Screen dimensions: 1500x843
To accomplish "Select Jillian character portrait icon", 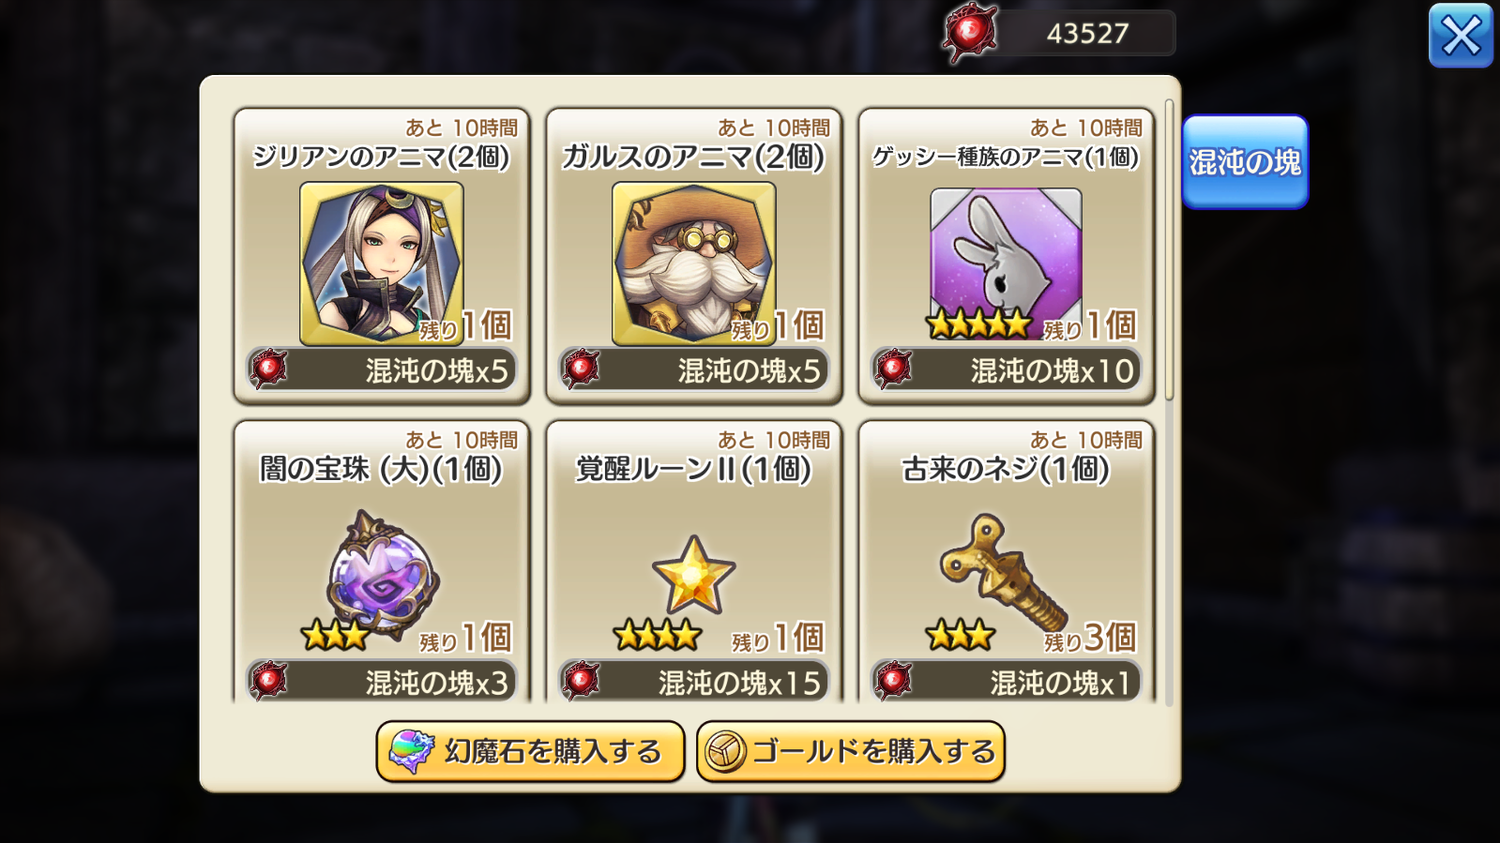I will click(x=381, y=263).
